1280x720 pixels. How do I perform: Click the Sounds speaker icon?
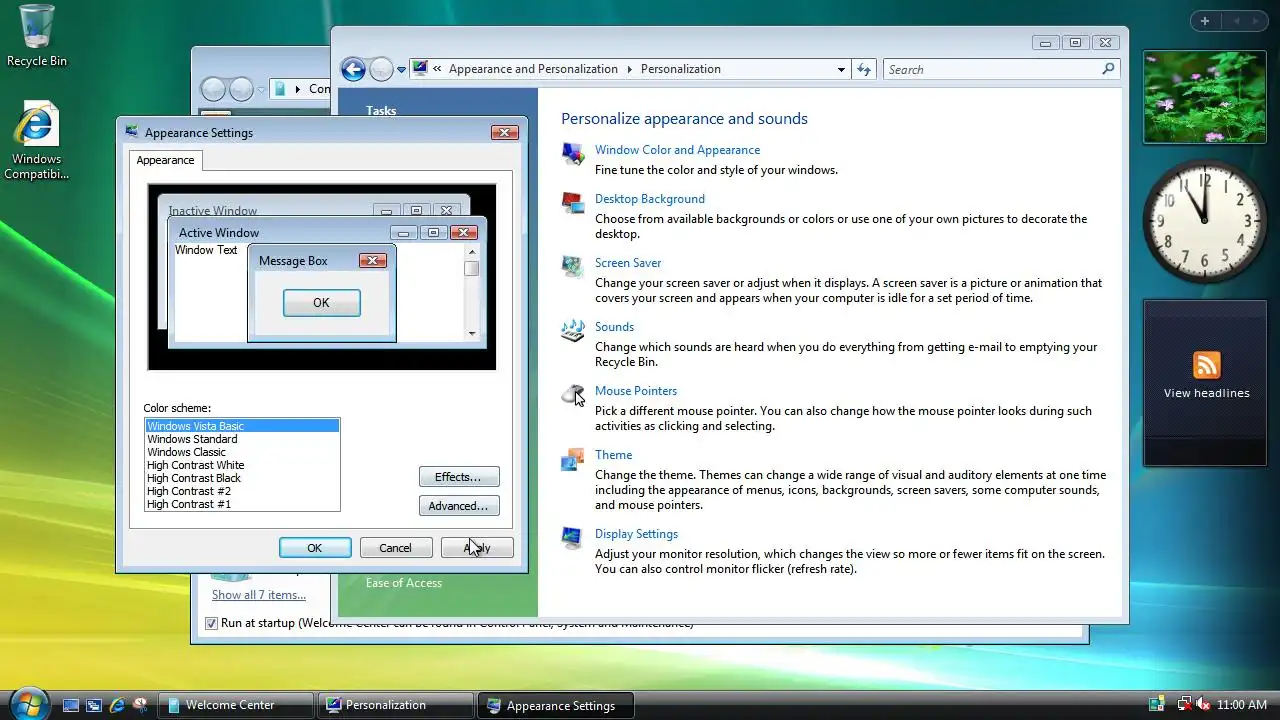click(x=573, y=330)
